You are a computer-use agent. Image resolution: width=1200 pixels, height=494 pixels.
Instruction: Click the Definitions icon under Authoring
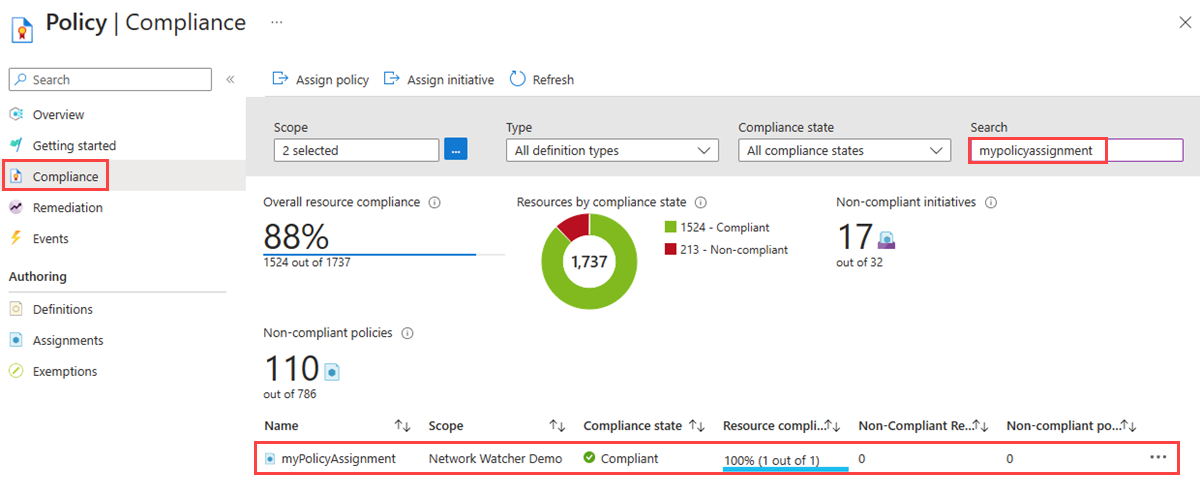[16, 309]
